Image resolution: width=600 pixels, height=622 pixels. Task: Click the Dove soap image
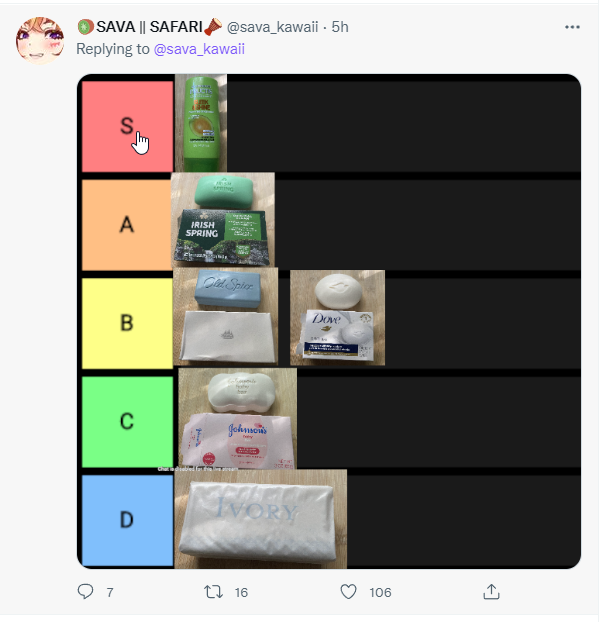pos(337,318)
